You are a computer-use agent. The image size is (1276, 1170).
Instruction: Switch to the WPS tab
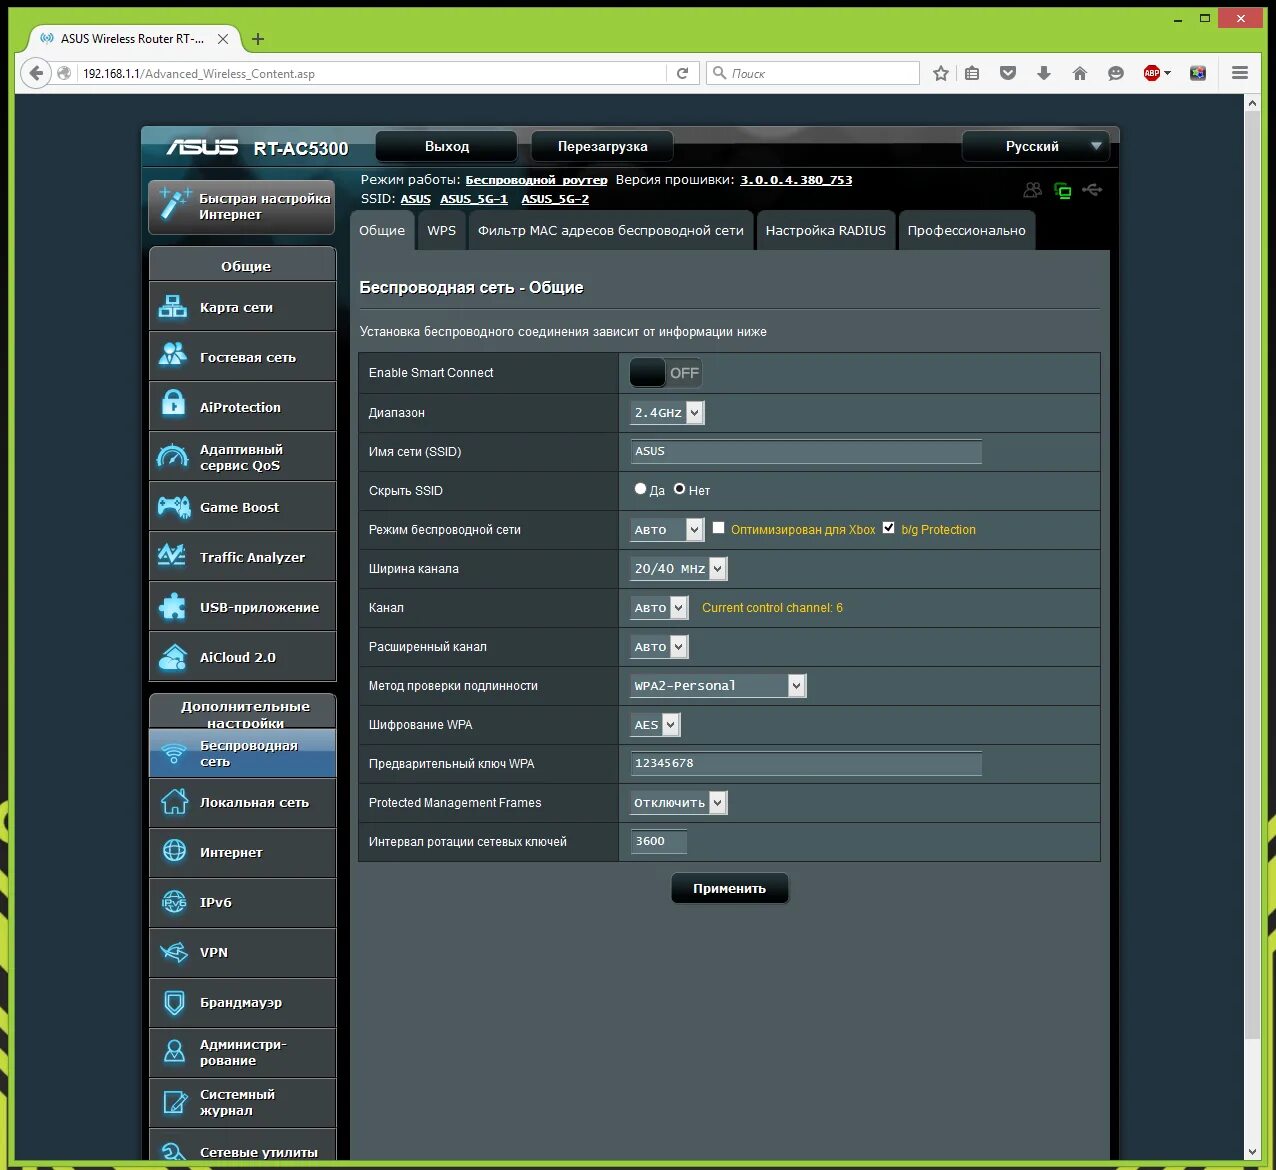click(441, 230)
